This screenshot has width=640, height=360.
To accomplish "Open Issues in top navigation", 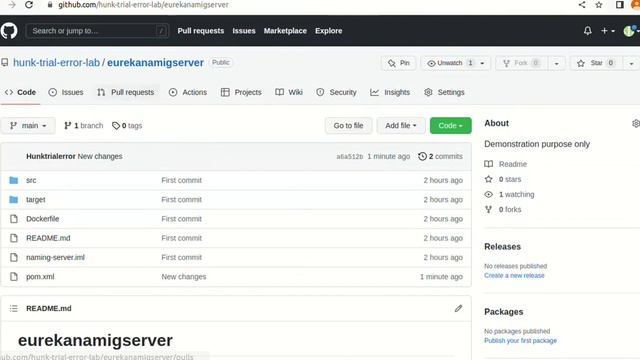I will pos(244,31).
